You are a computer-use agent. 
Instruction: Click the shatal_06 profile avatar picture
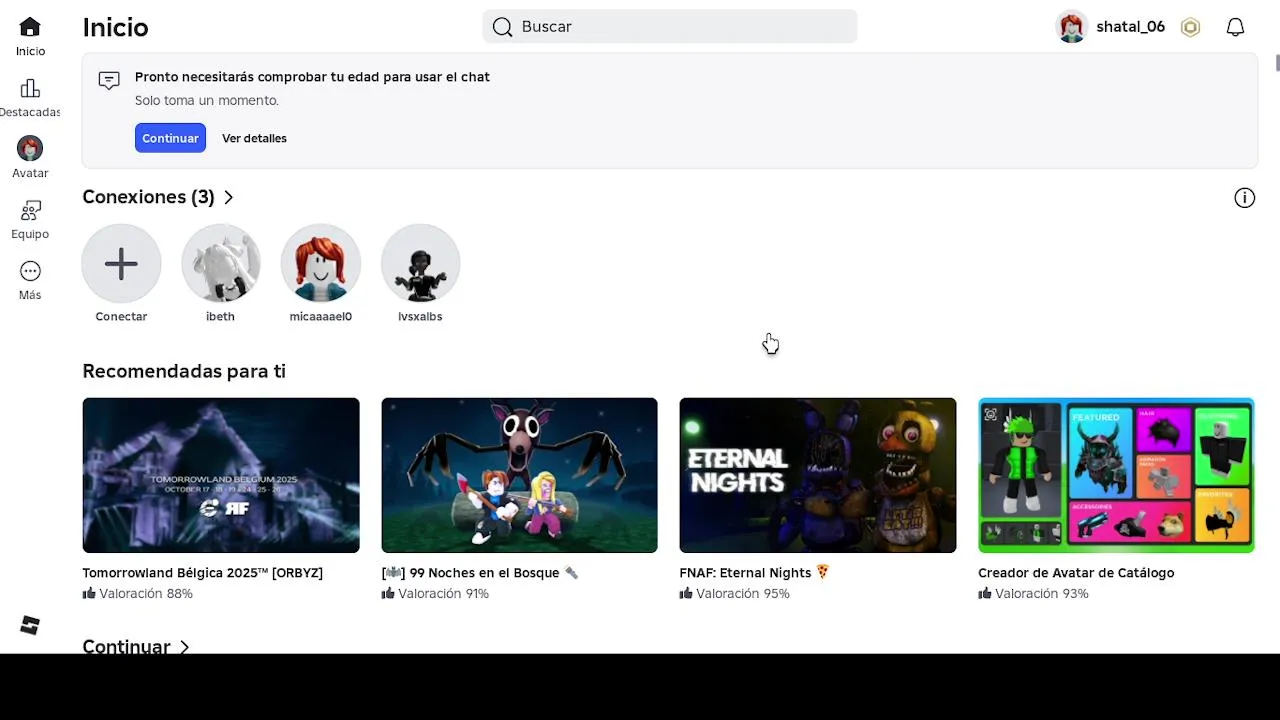click(1072, 27)
